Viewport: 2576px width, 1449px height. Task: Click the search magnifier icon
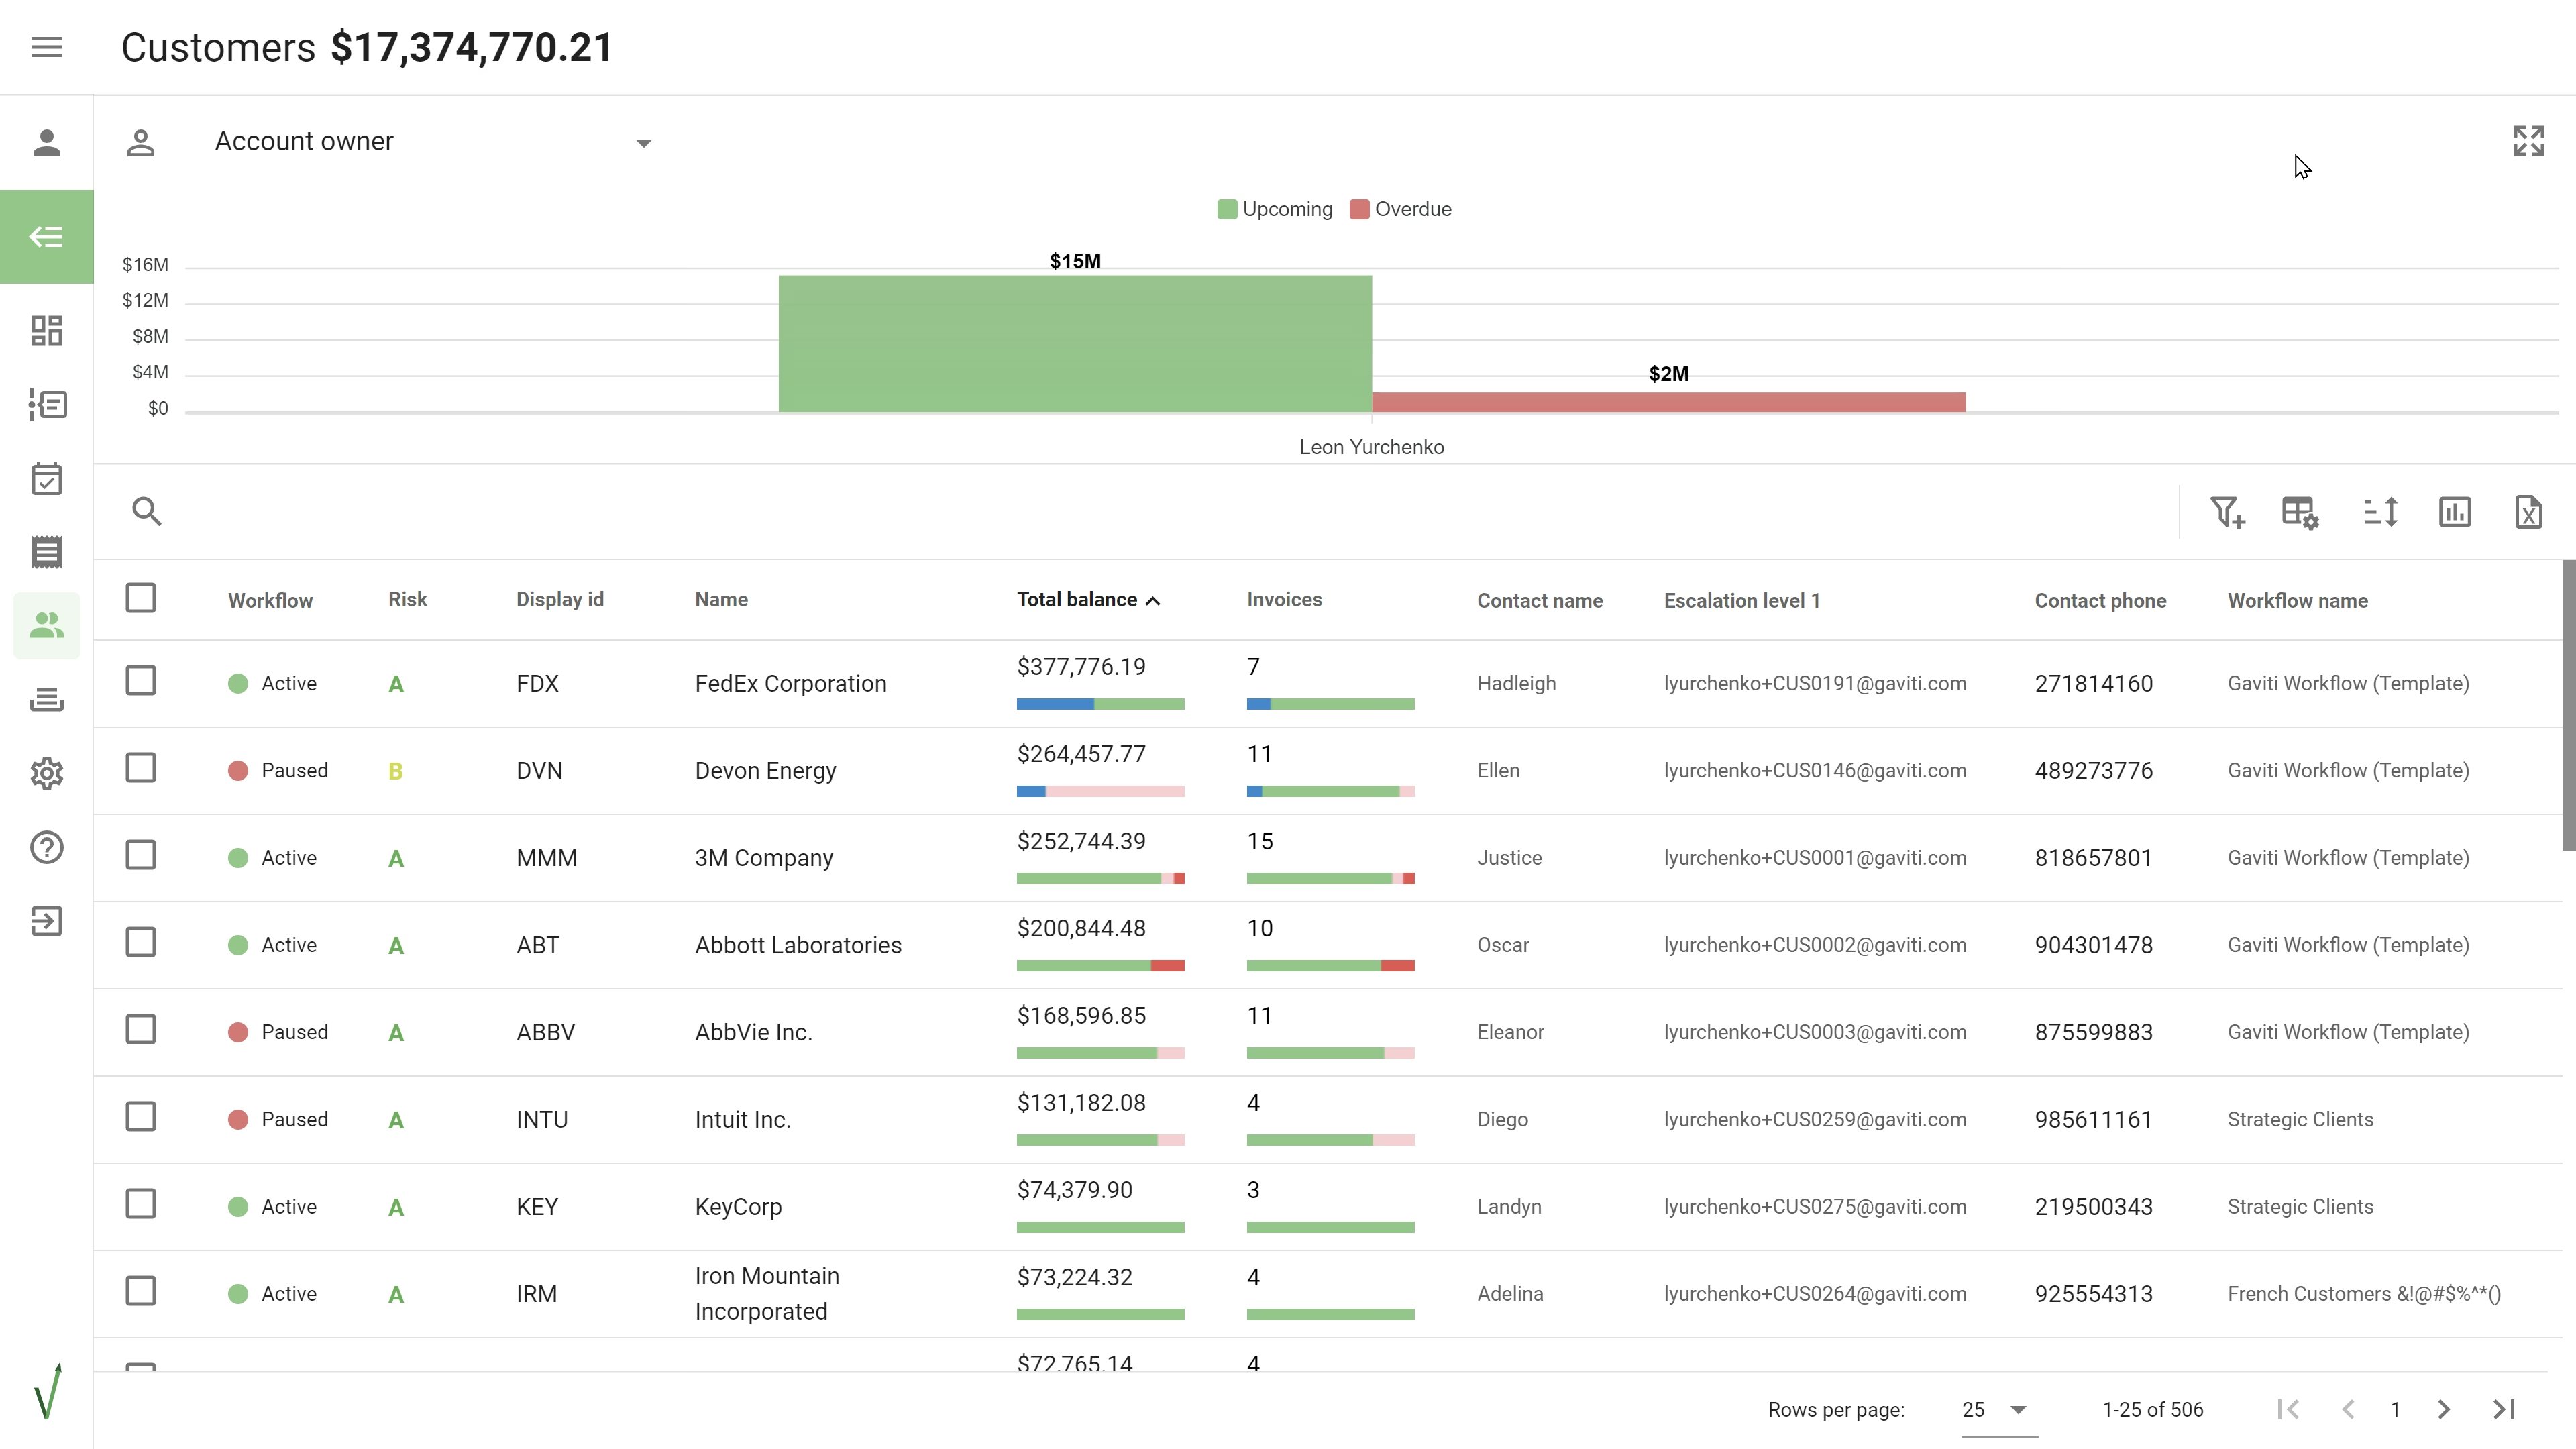pos(148,511)
